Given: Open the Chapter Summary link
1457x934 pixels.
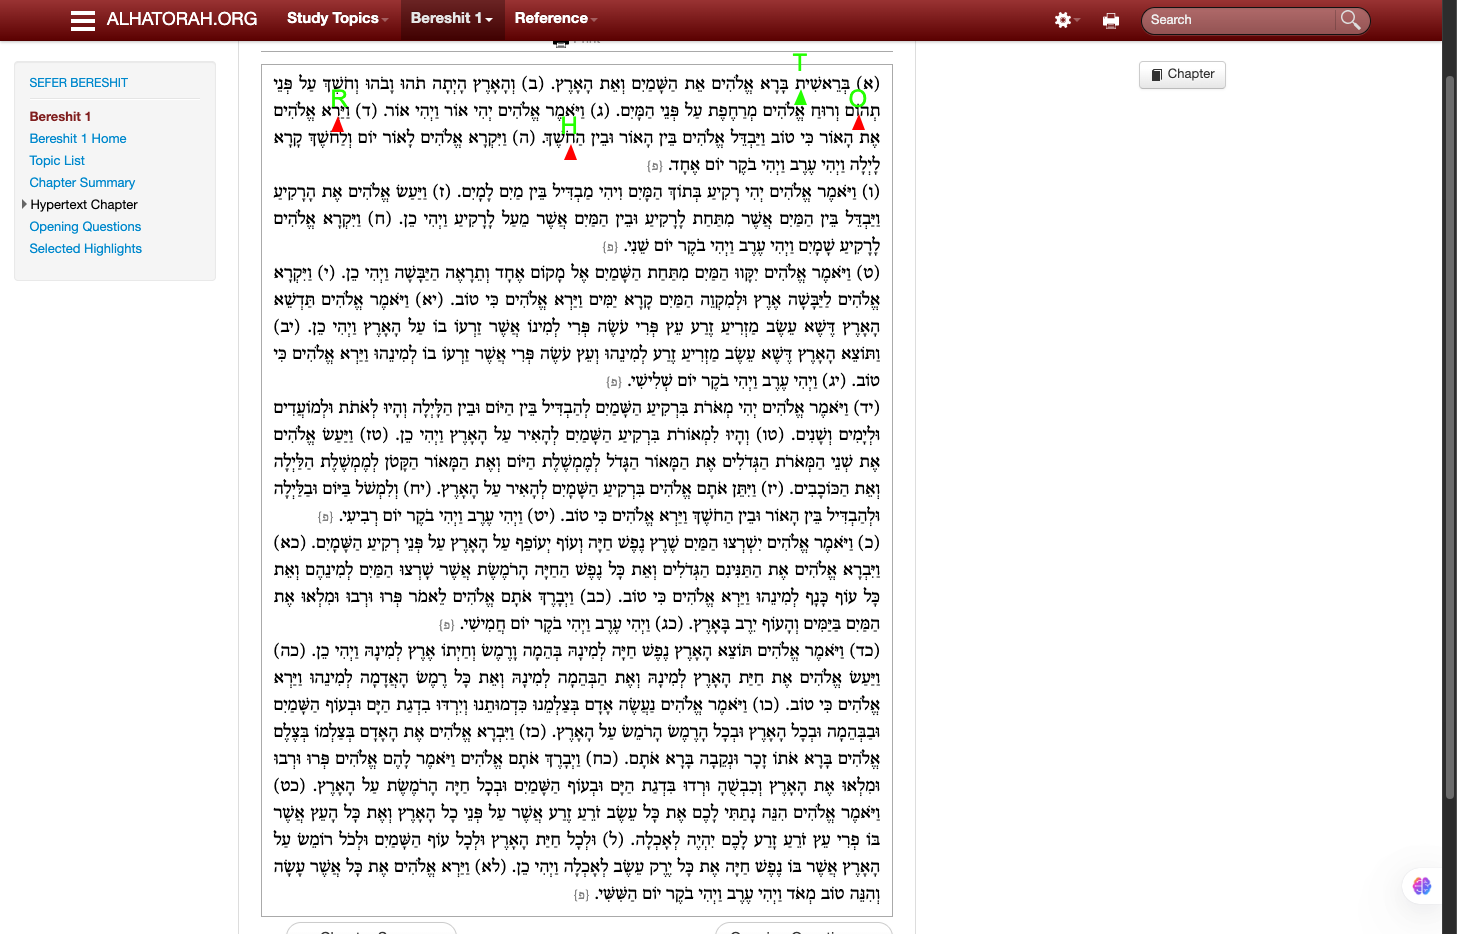Looking at the screenshot, I should click(82, 182).
